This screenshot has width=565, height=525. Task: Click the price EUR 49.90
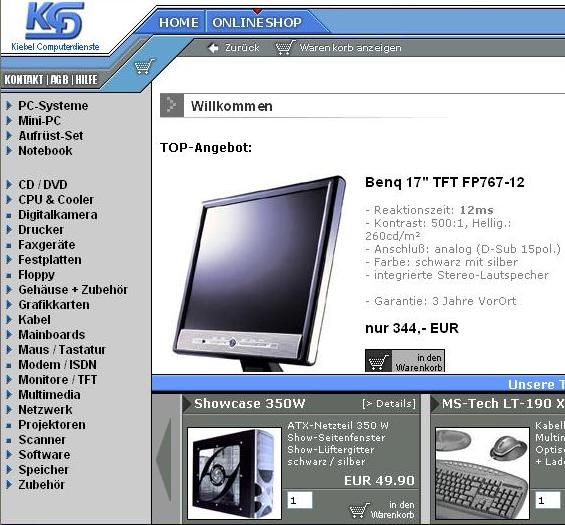(x=379, y=480)
